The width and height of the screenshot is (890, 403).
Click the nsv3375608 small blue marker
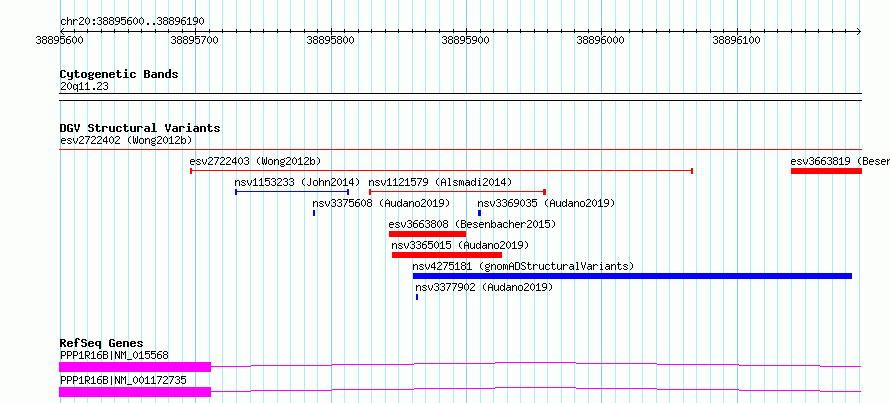click(314, 213)
